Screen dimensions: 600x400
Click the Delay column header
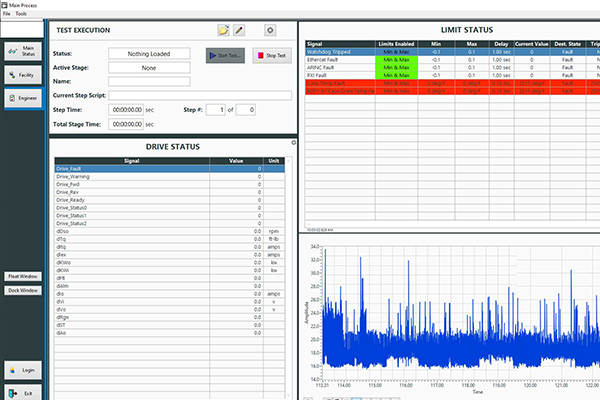click(x=501, y=44)
